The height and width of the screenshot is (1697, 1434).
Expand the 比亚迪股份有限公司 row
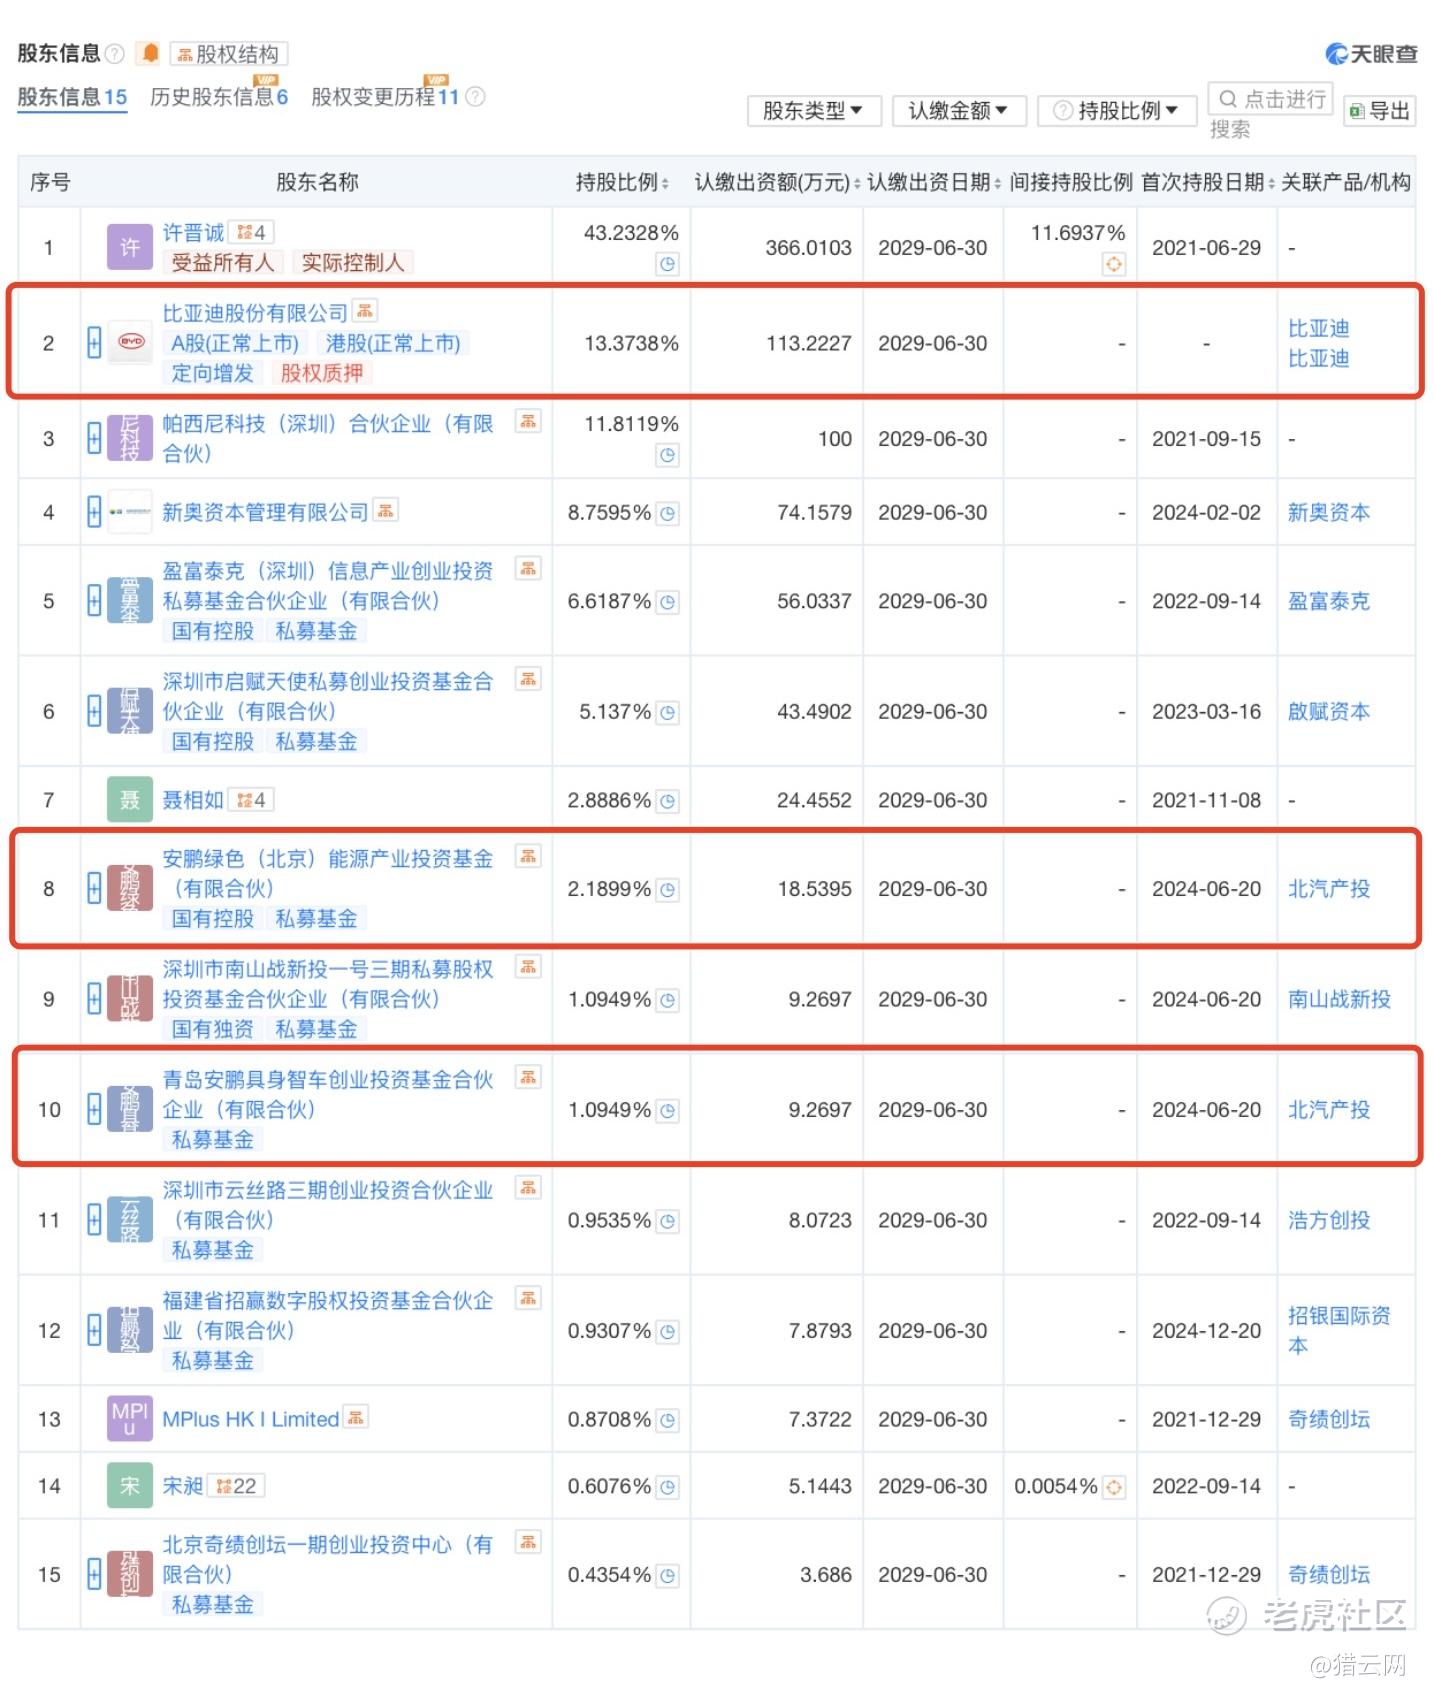pos(94,343)
